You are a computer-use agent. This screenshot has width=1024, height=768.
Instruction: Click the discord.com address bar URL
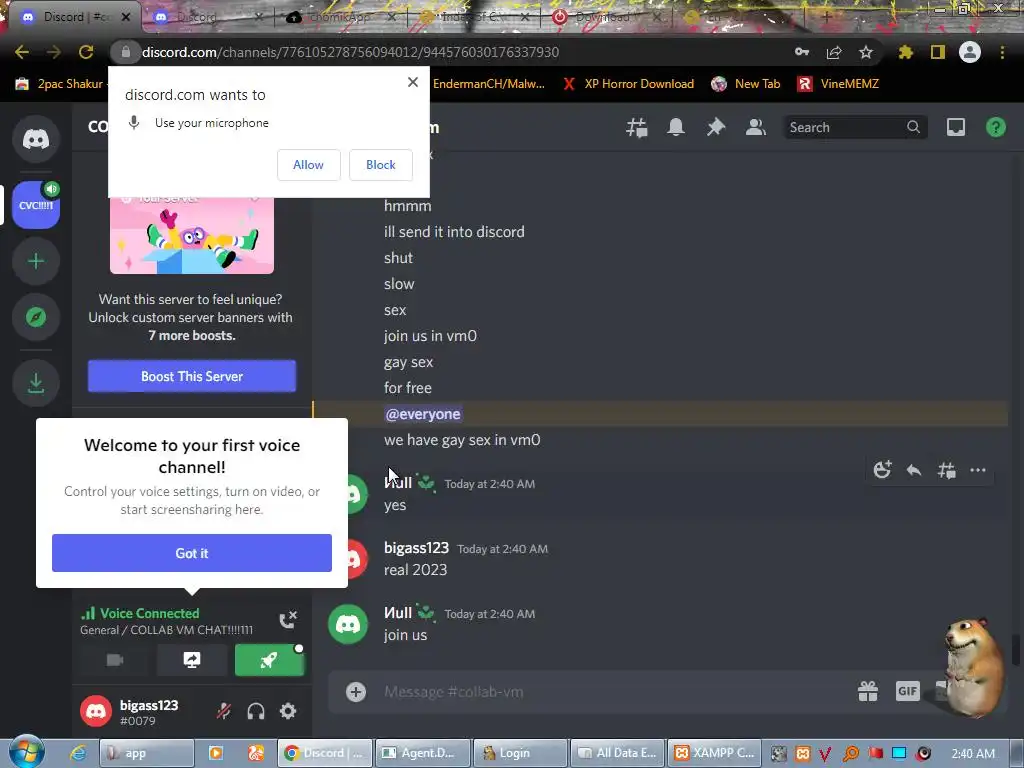[350, 52]
